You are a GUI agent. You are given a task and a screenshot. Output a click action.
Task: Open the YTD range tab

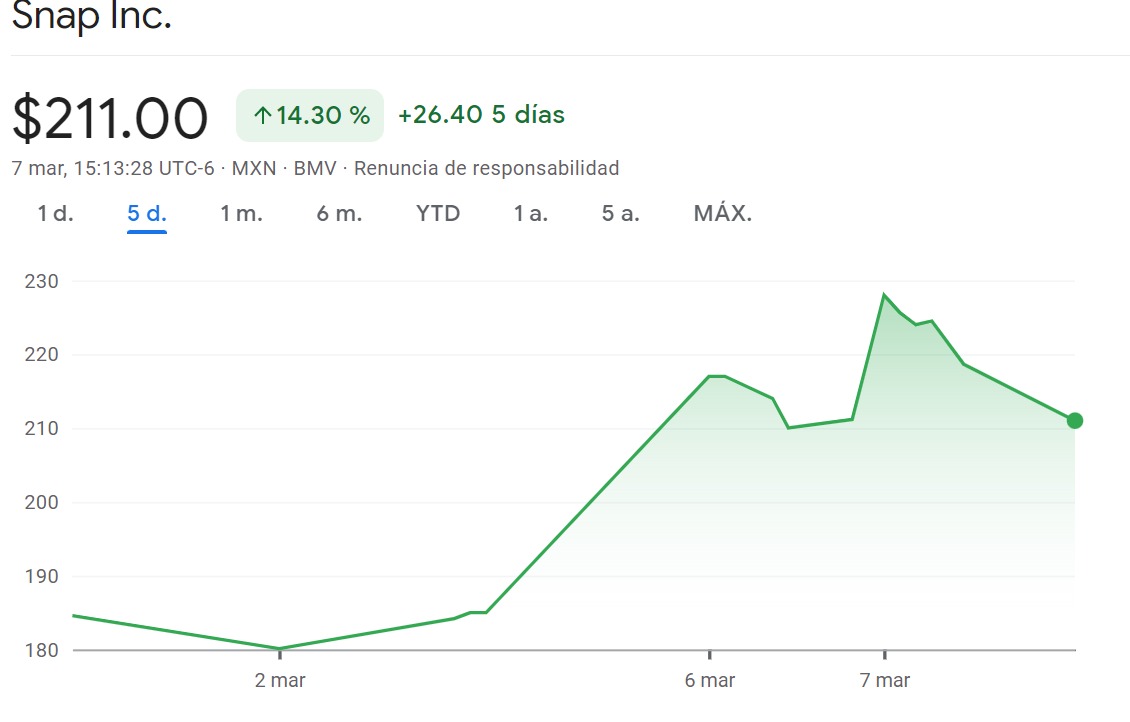(438, 213)
